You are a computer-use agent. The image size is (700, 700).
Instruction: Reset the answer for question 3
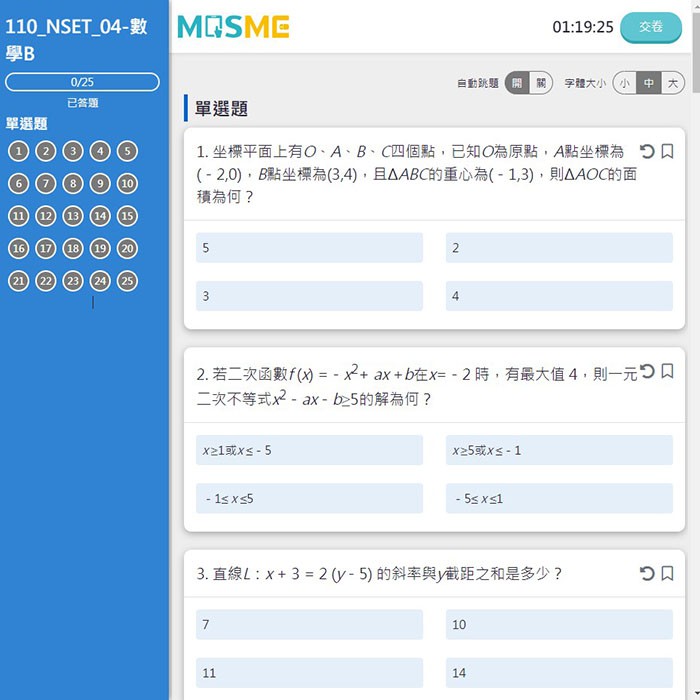click(x=647, y=573)
